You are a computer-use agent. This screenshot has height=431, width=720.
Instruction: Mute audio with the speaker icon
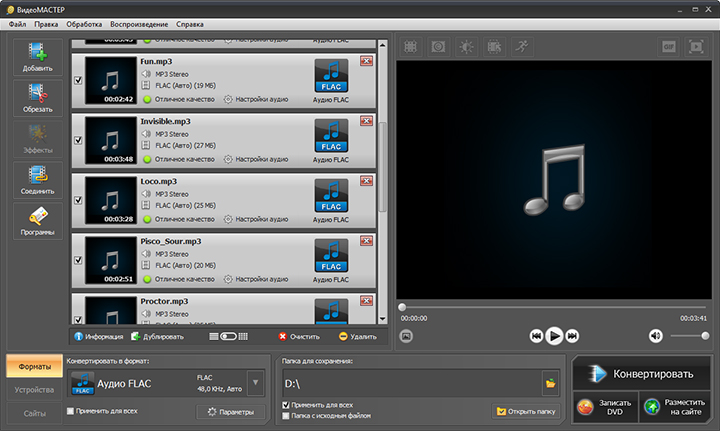(x=655, y=336)
